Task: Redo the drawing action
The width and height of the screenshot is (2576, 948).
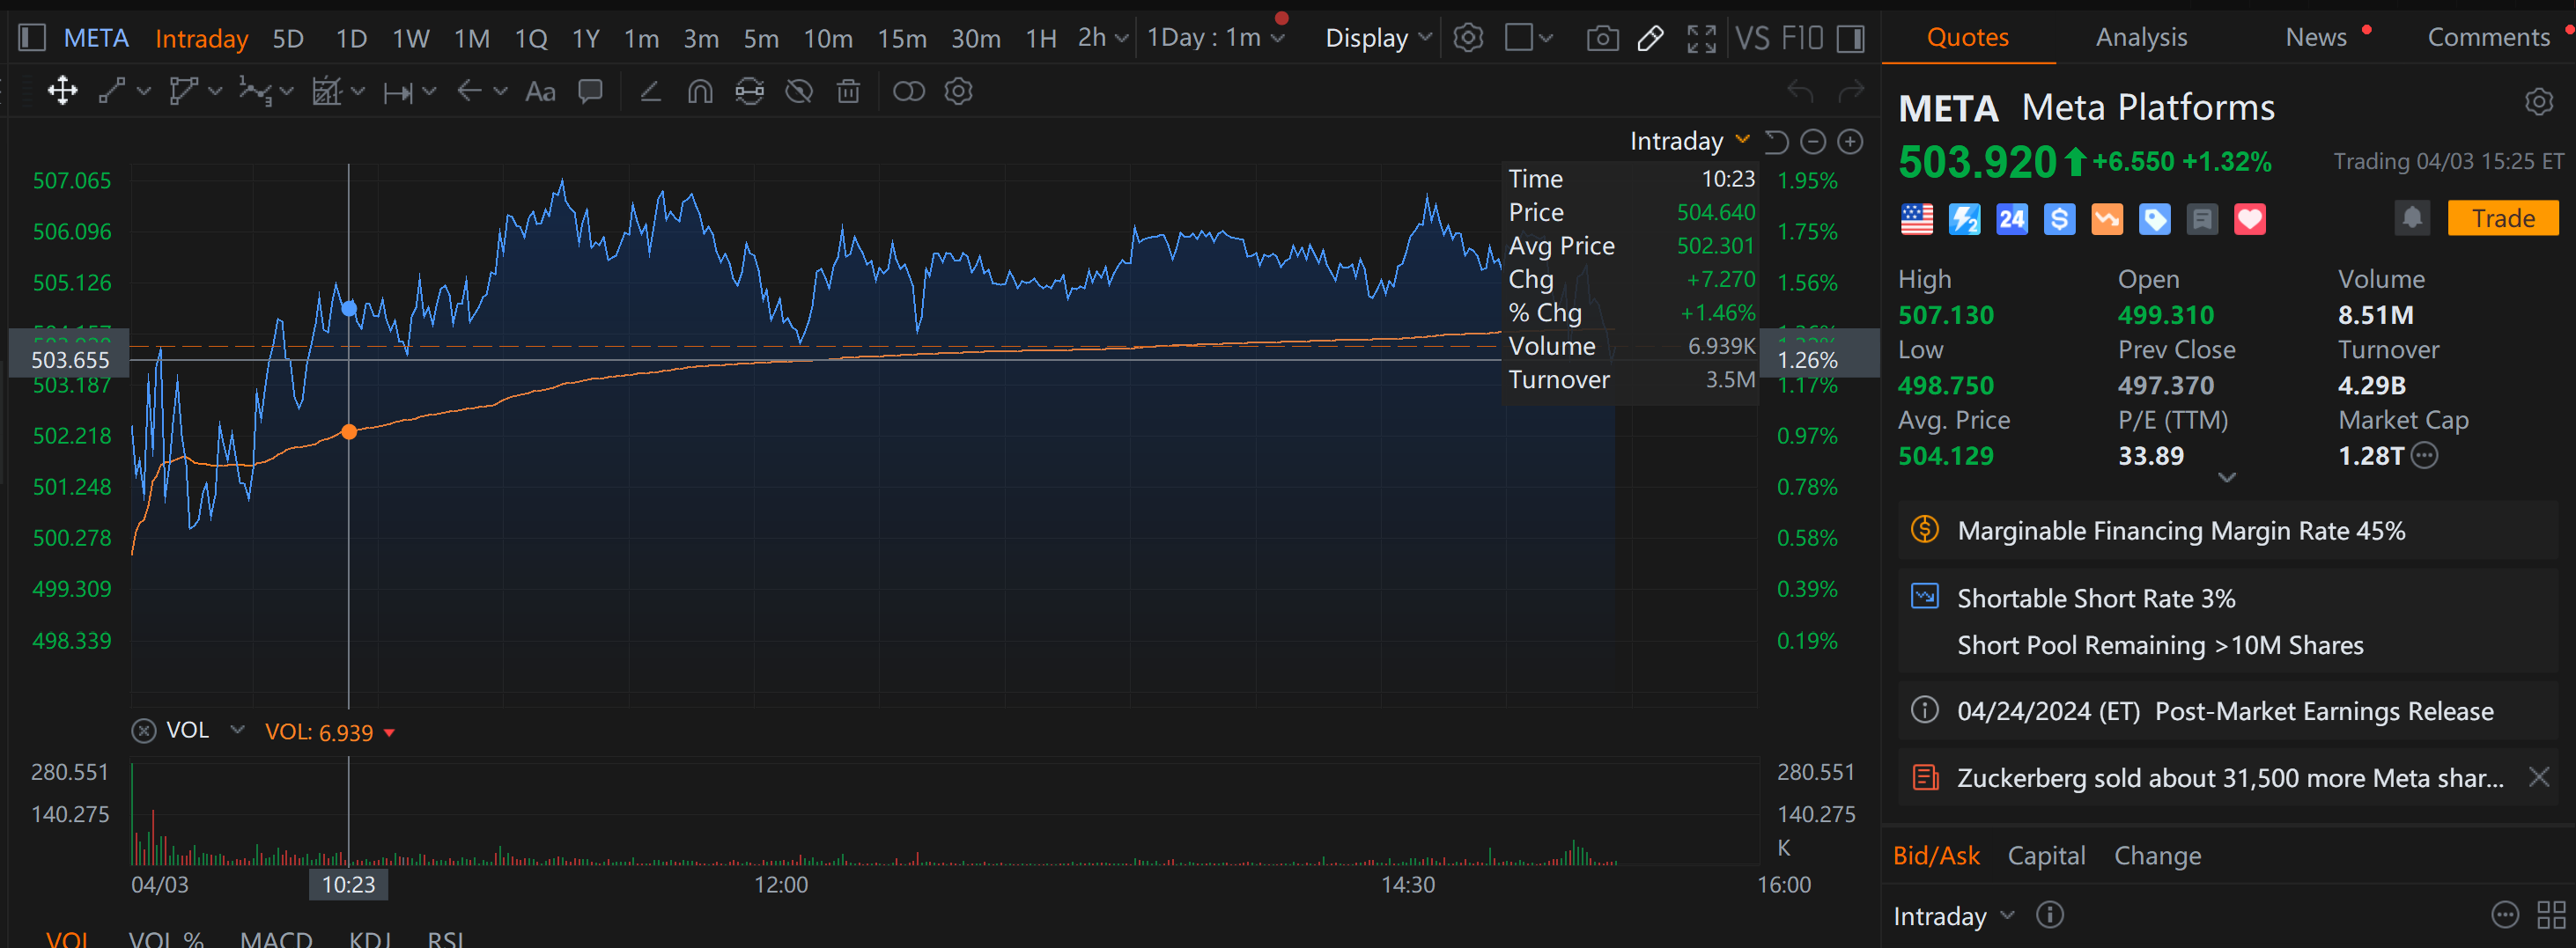Action: click(x=1851, y=91)
